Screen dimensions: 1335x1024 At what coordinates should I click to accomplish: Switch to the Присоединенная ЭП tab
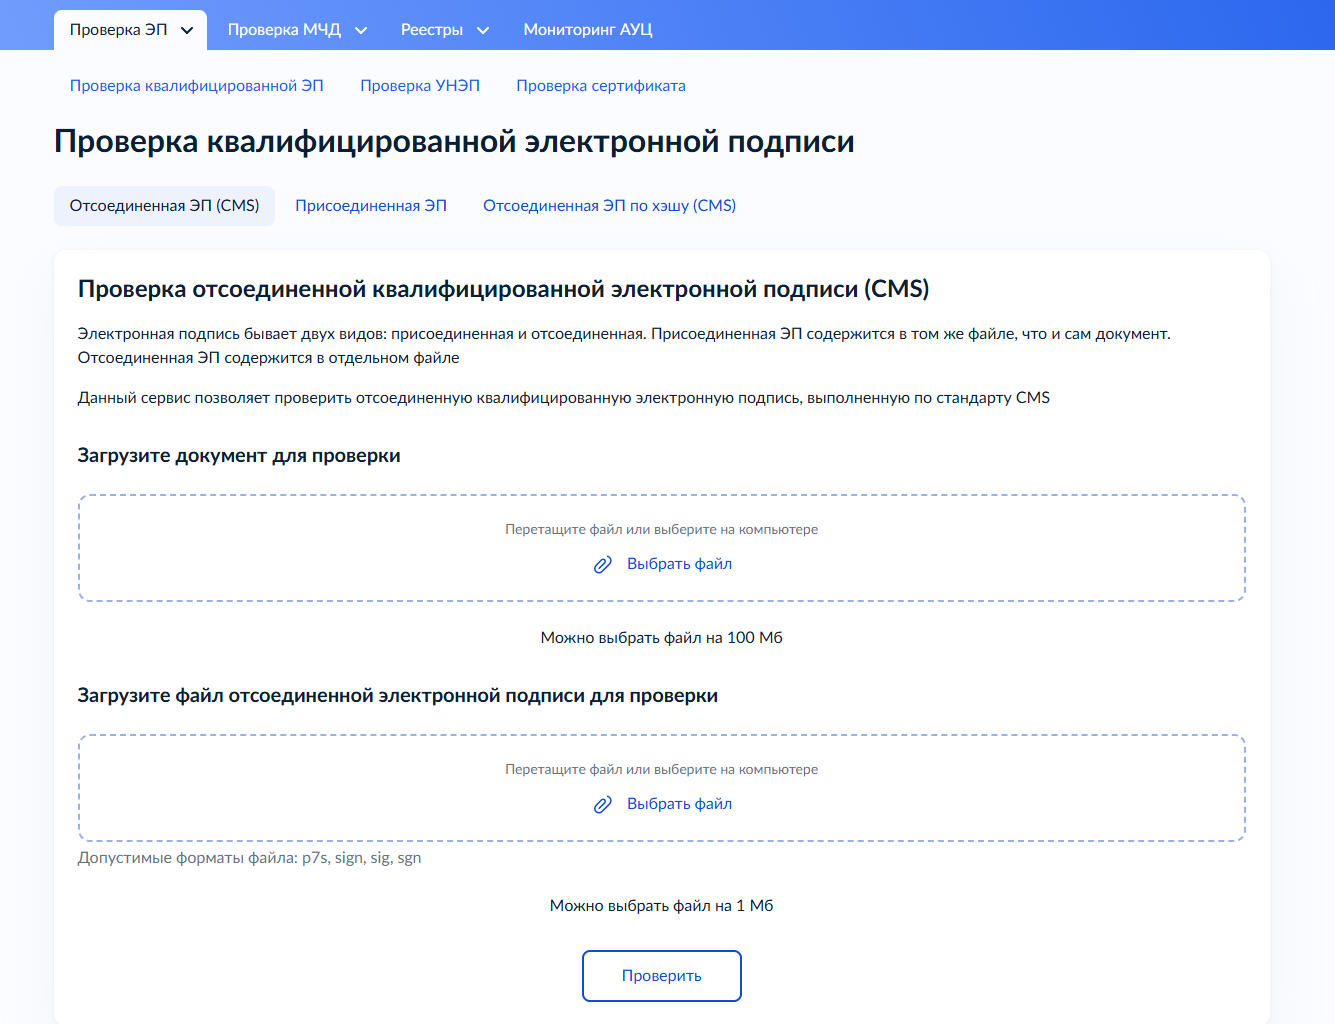(x=370, y=206)
